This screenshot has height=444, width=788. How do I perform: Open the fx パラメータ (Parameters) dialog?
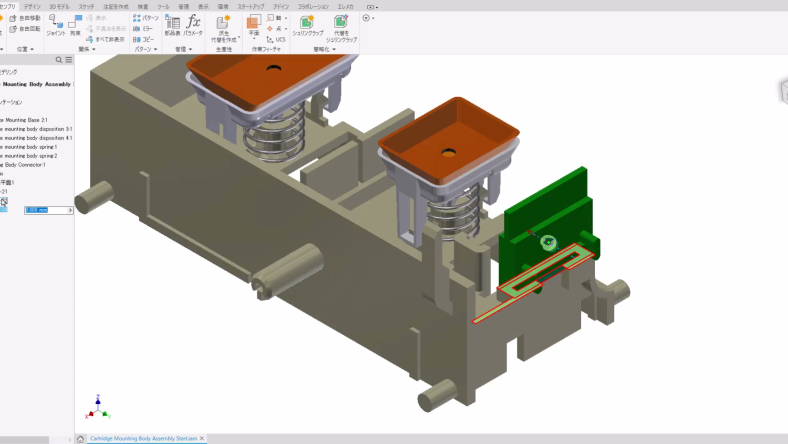coord(193,24)
